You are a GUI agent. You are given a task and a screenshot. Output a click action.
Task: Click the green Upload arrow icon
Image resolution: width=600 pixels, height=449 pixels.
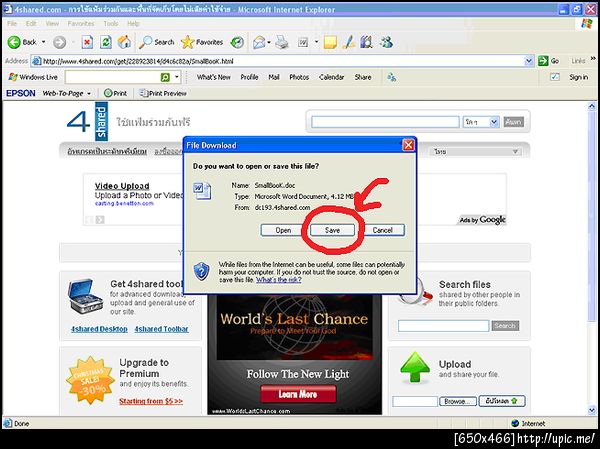[x=415, y=367]
